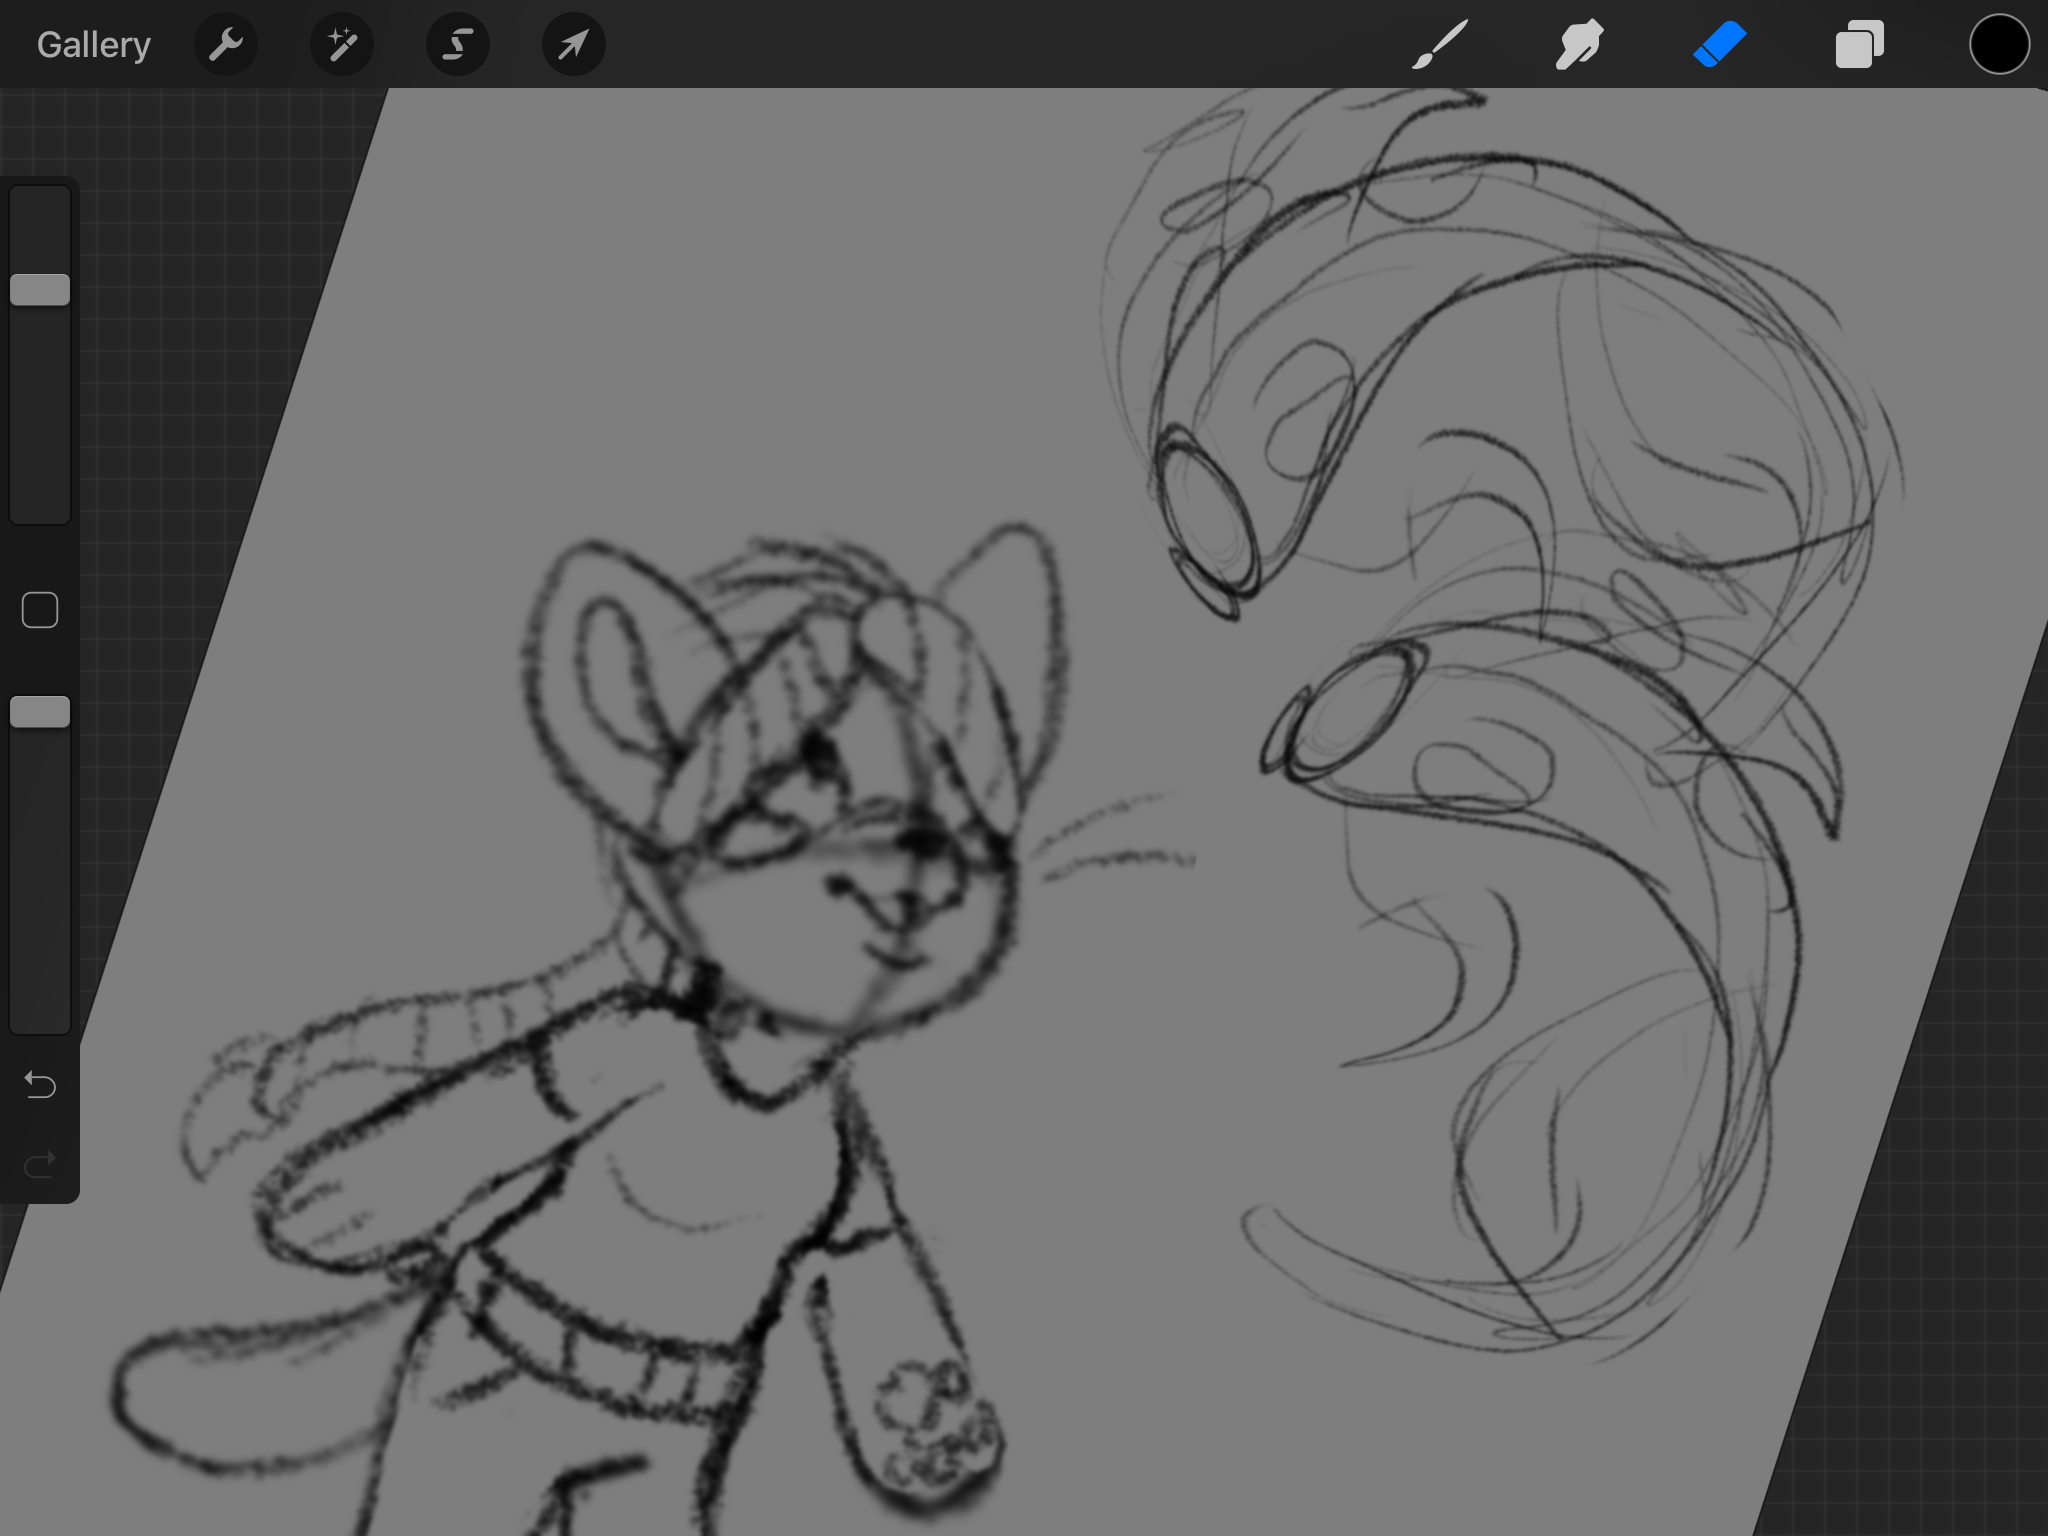Click the brush opacity slider handle
Viewport: 2048px width, 1536px height.
pos(40,712)
